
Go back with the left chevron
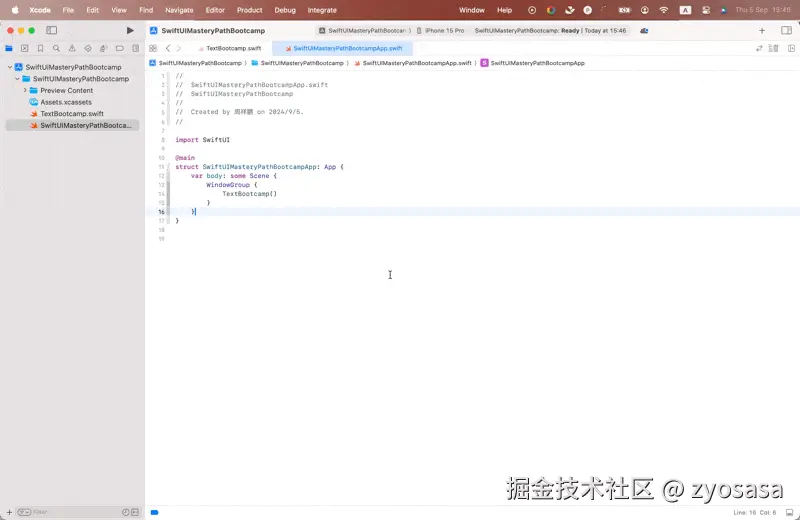(168, 48)
